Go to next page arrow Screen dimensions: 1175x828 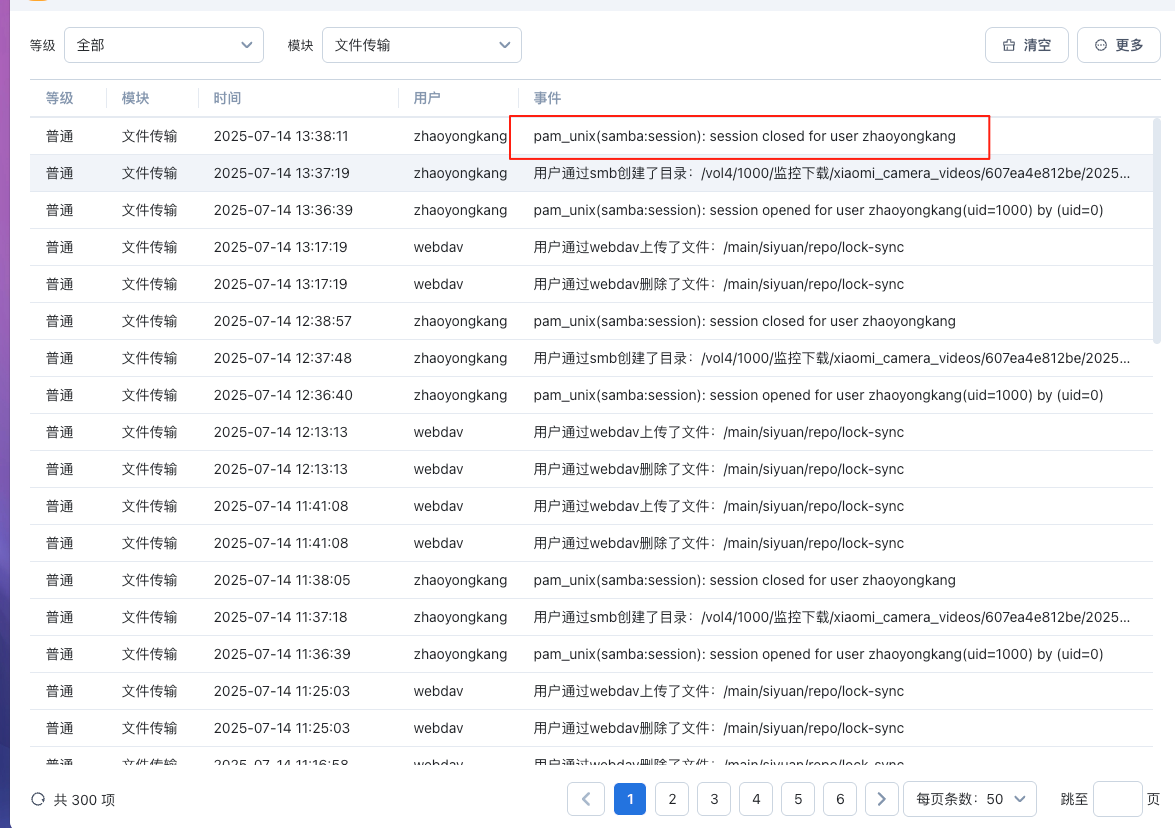[881, 799]
